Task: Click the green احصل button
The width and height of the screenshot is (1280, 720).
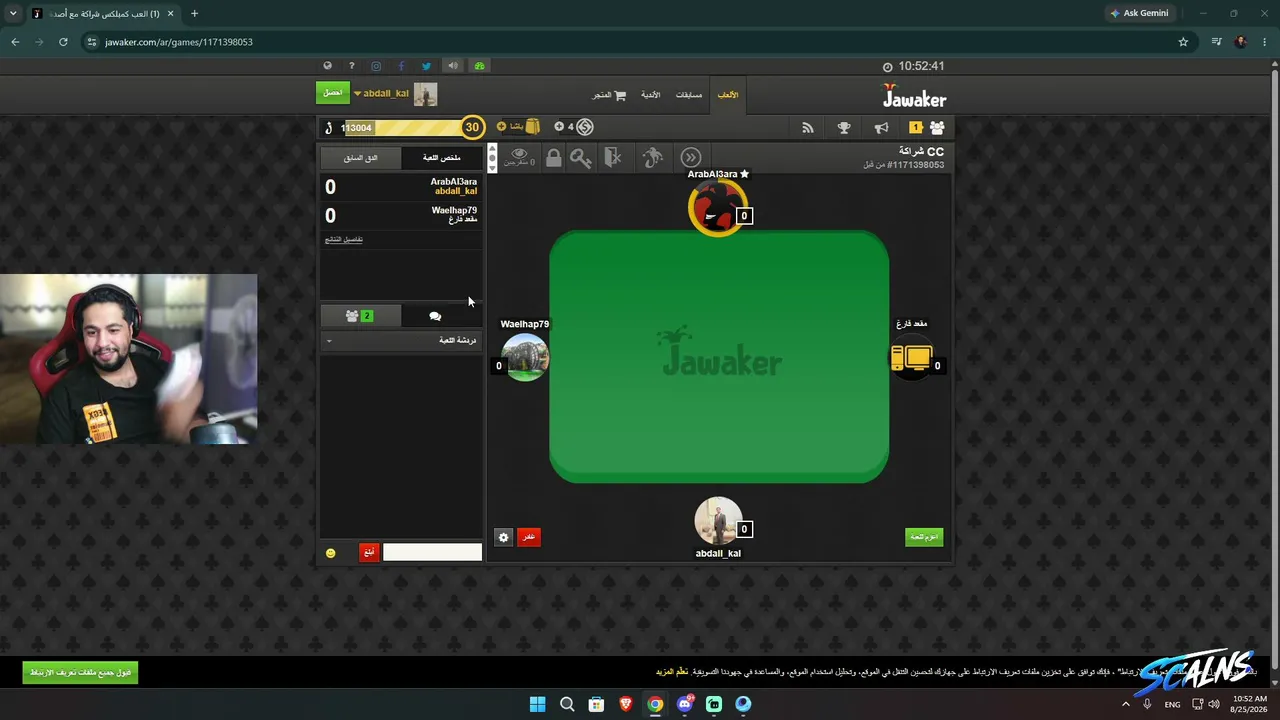Action: point(333,93)
